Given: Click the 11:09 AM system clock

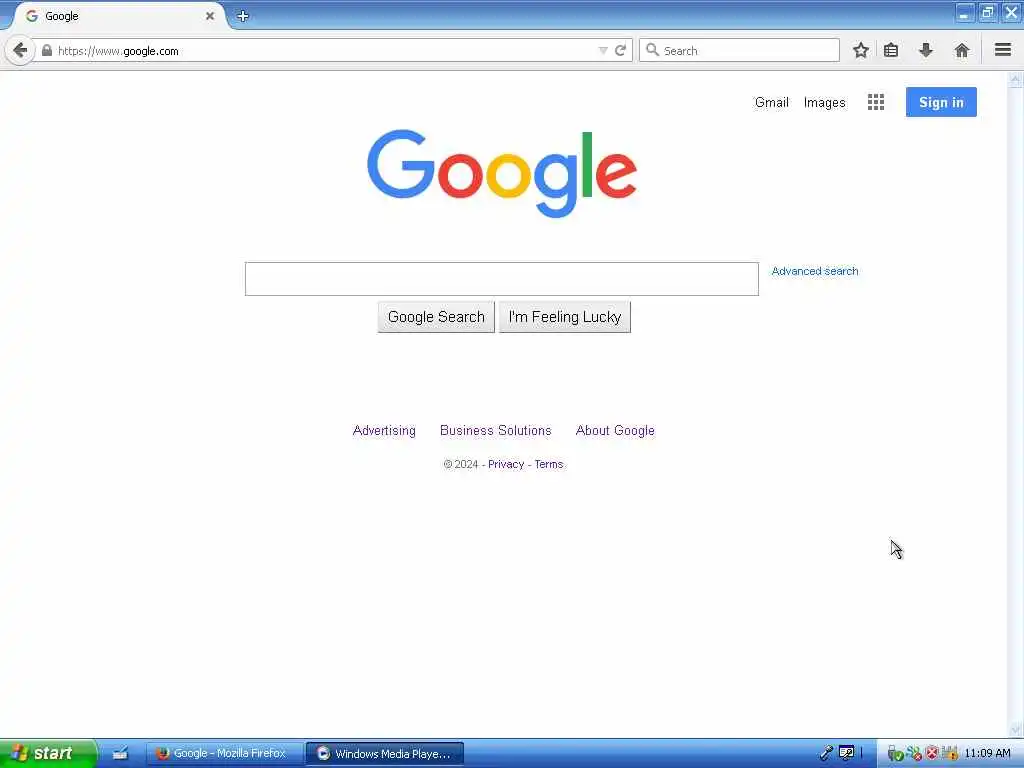Looking at the screenshot, I should click(987, 754).
